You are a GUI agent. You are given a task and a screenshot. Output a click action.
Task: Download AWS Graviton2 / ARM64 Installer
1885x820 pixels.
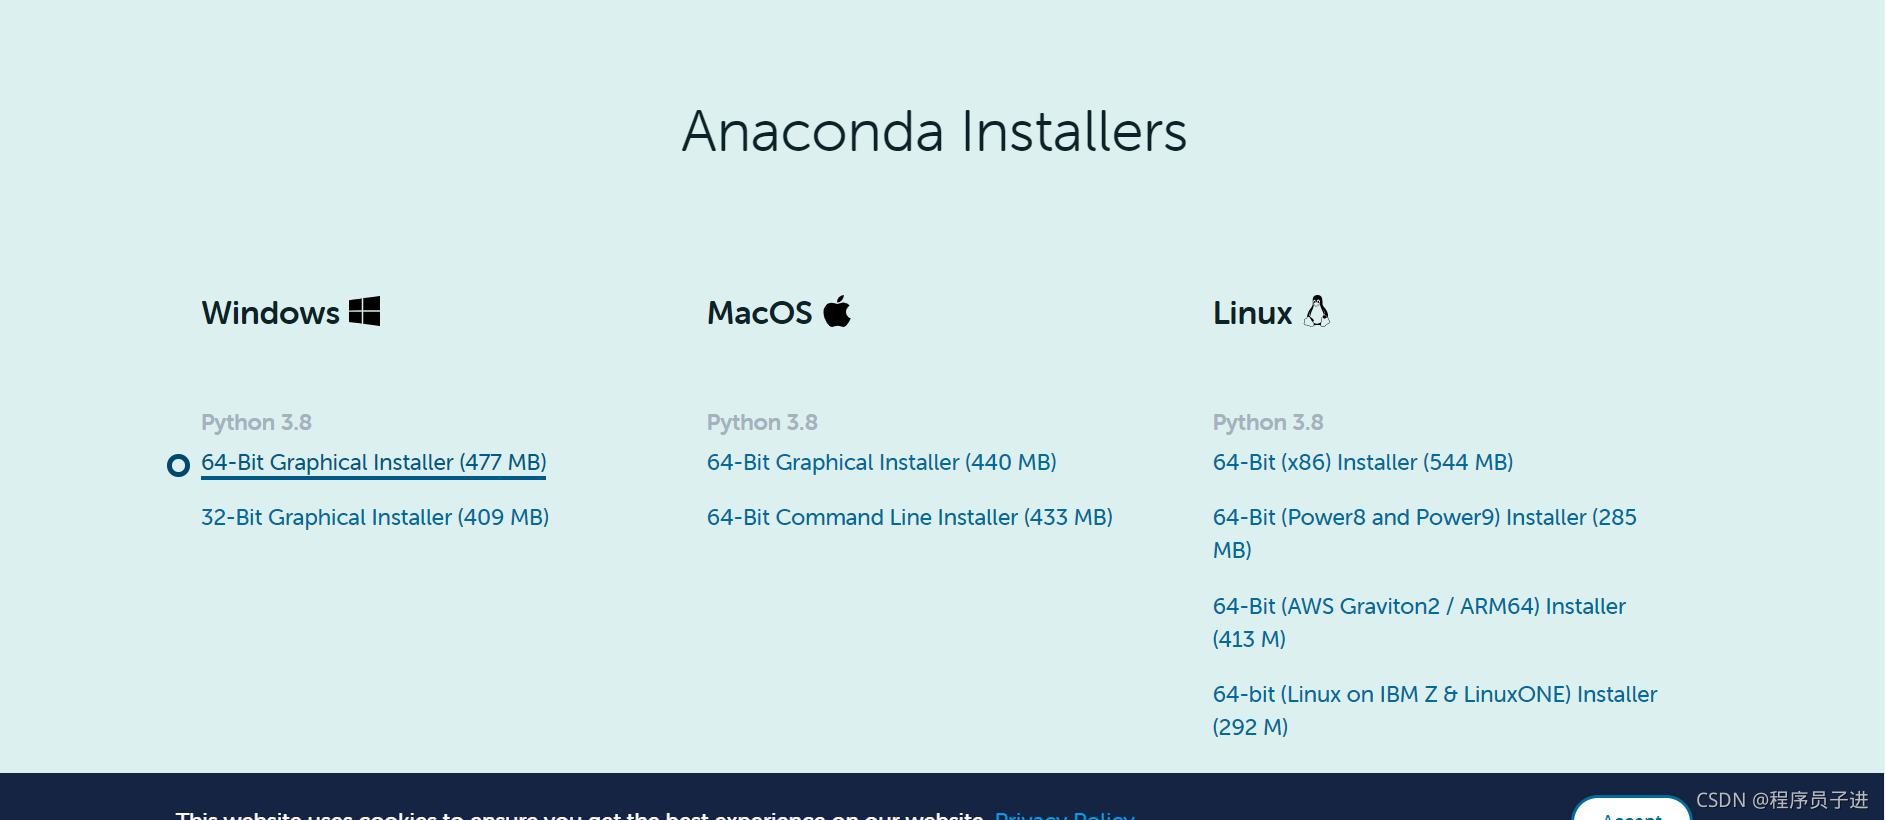click(1419, 622)
